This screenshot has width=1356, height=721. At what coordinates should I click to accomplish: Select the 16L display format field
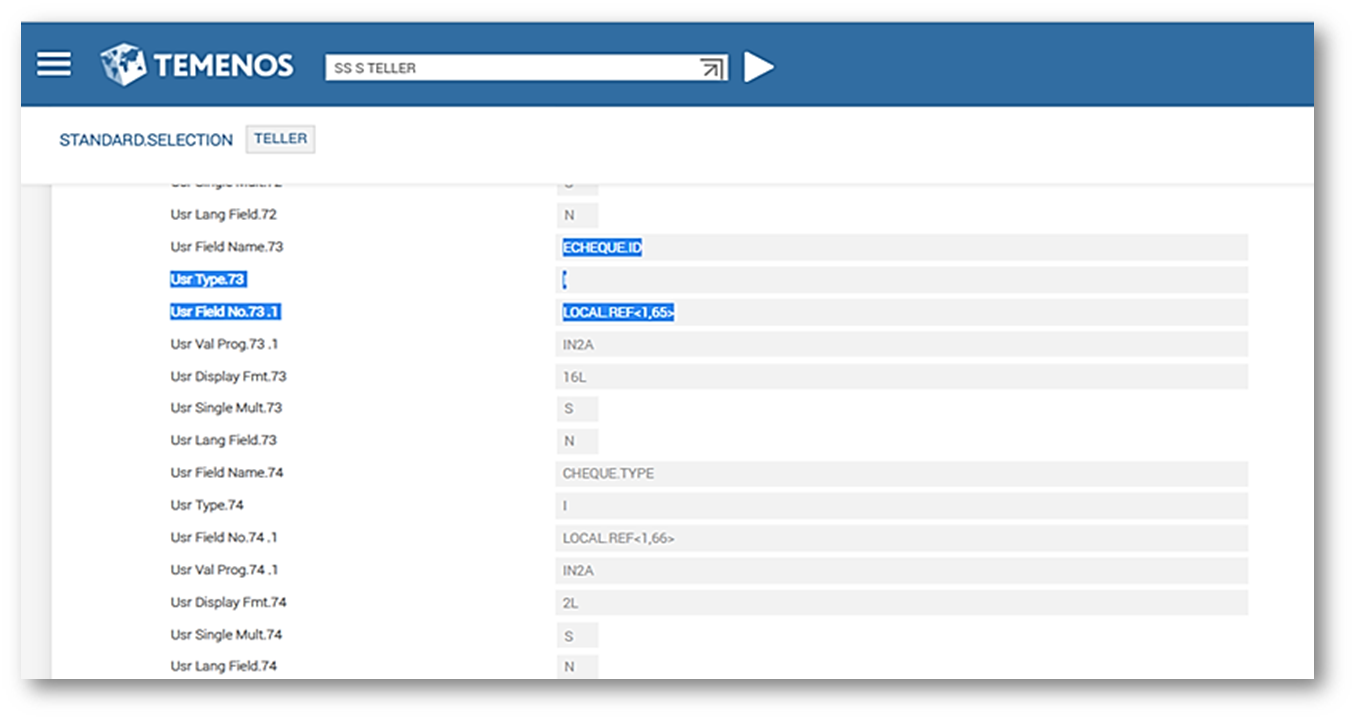click(x=900, y=377)
